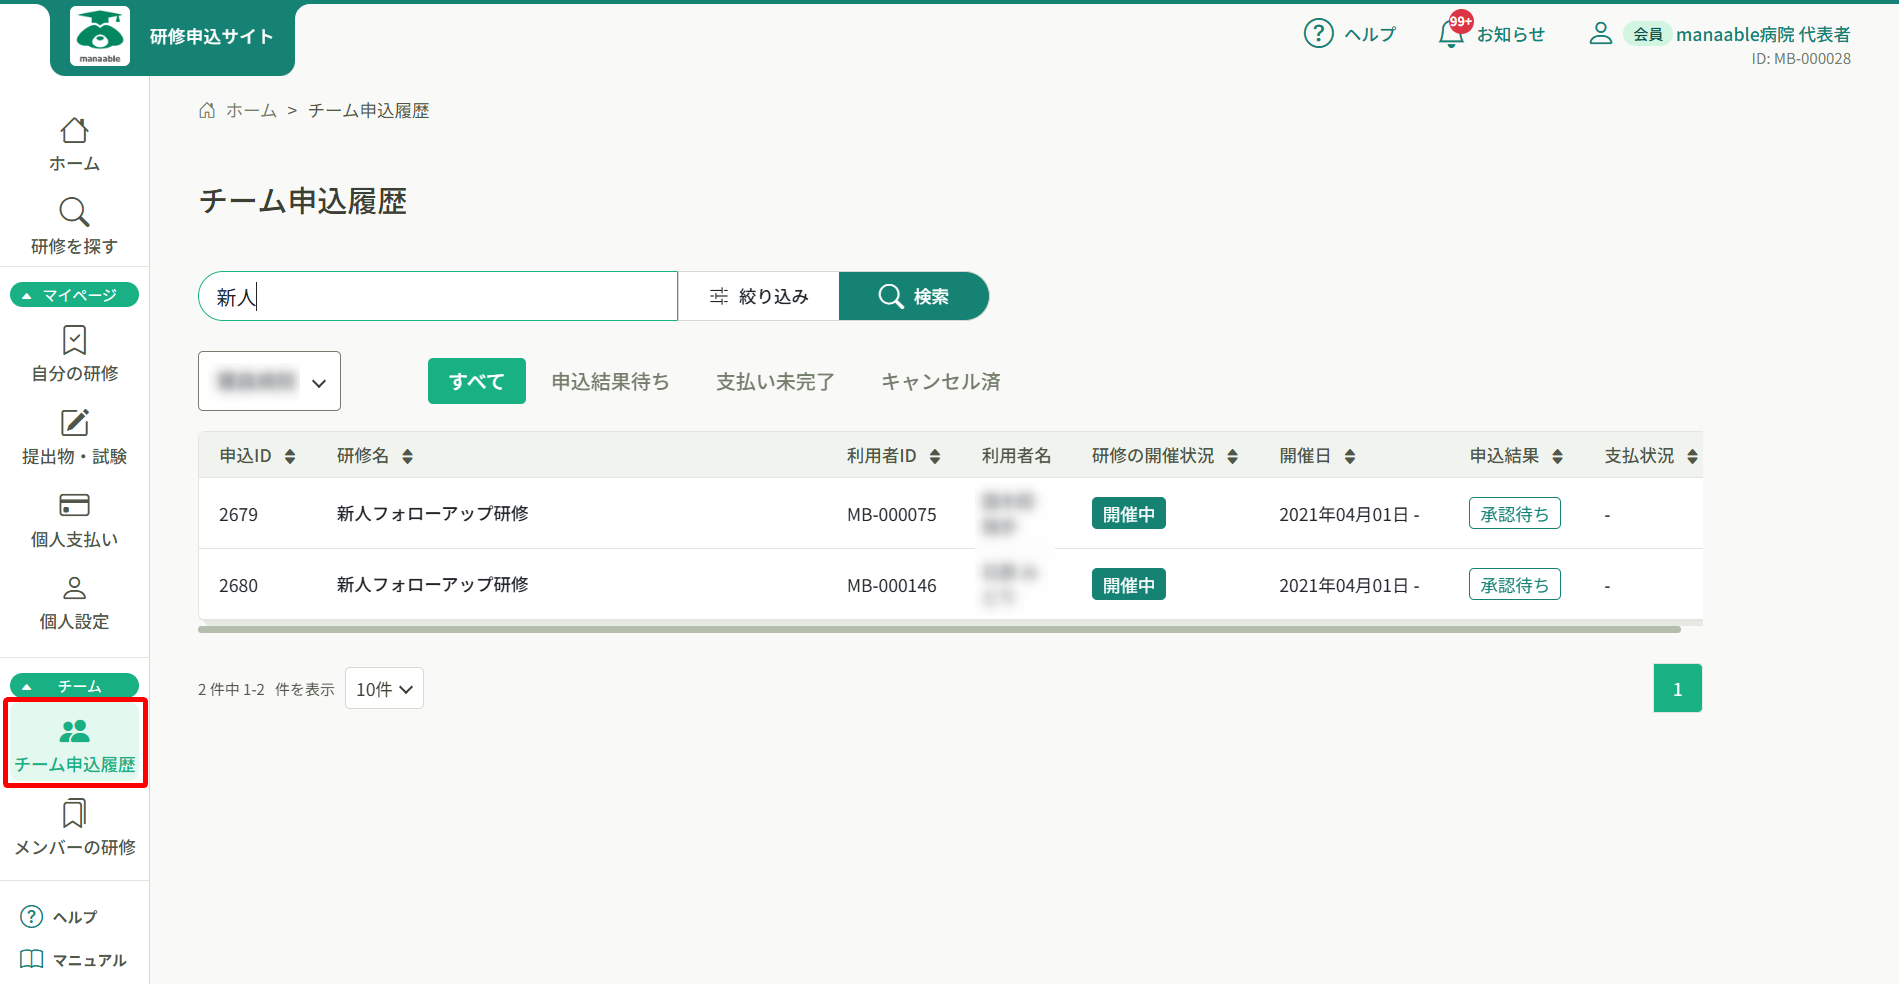The width and height of the screenshot is (1899, 984).
Task: Collapse the マイページ sidebar section
Action: click(74, 295)
